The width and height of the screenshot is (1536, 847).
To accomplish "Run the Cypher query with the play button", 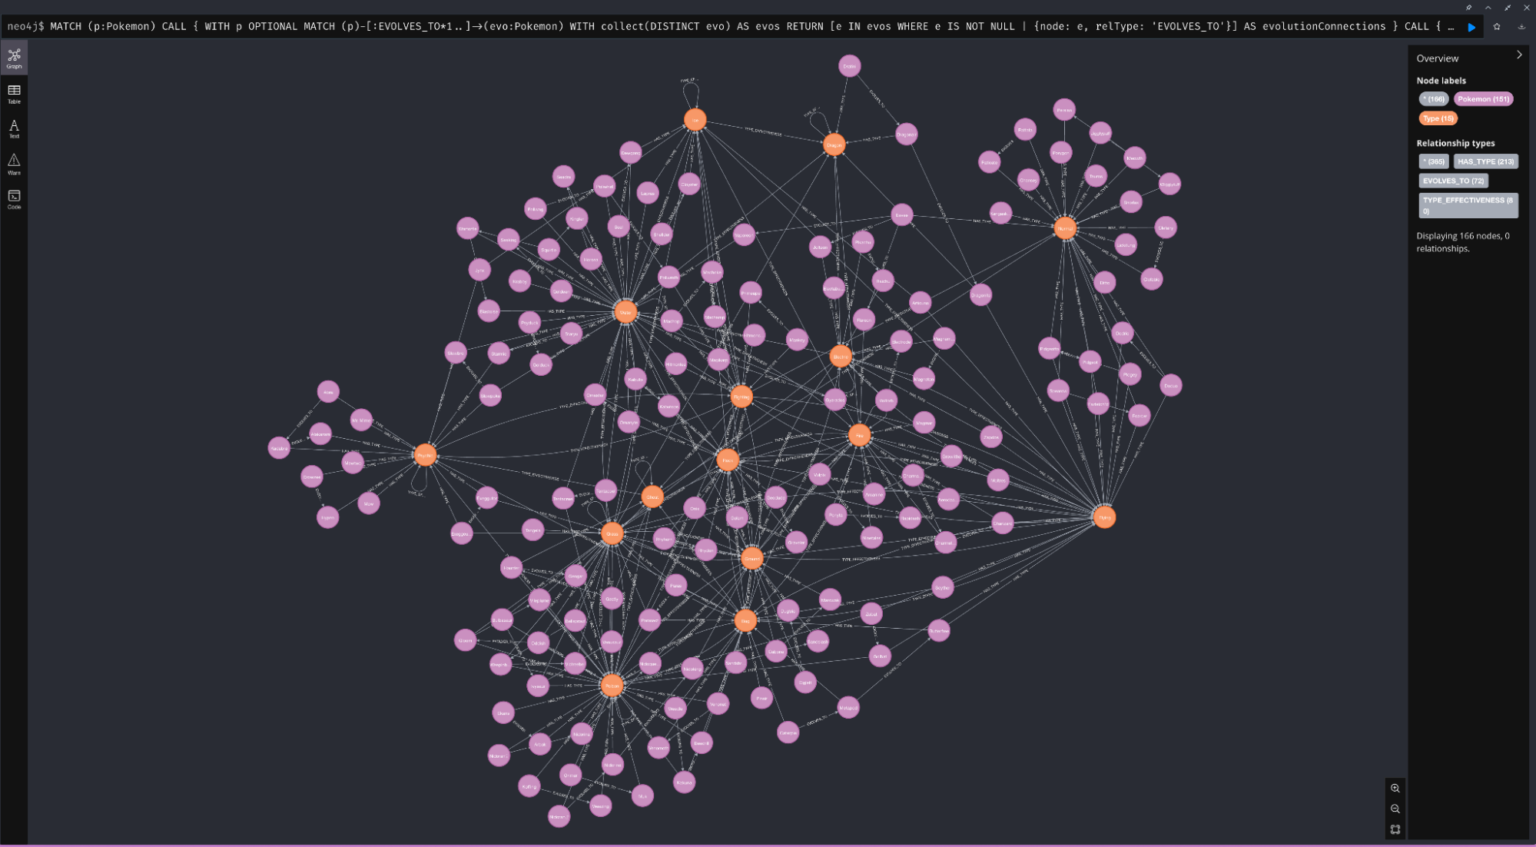I will pos(1471,27).
